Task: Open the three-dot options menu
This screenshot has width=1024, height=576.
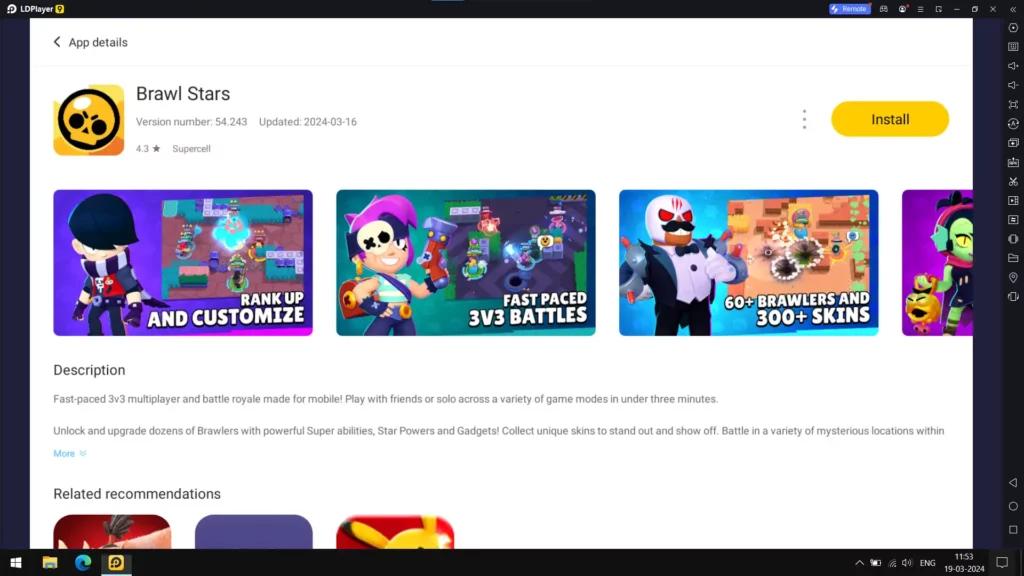Action: (x=804, y=120)
